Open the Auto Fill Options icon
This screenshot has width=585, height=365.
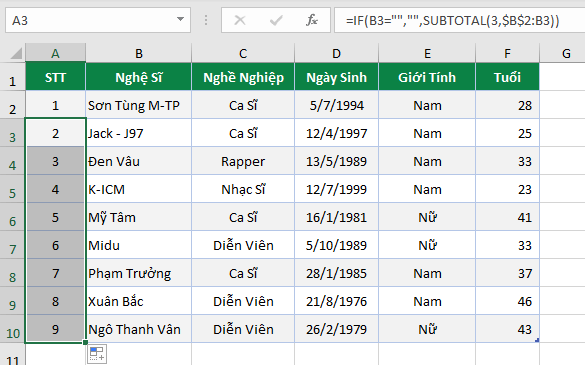(x=97, y=354)
